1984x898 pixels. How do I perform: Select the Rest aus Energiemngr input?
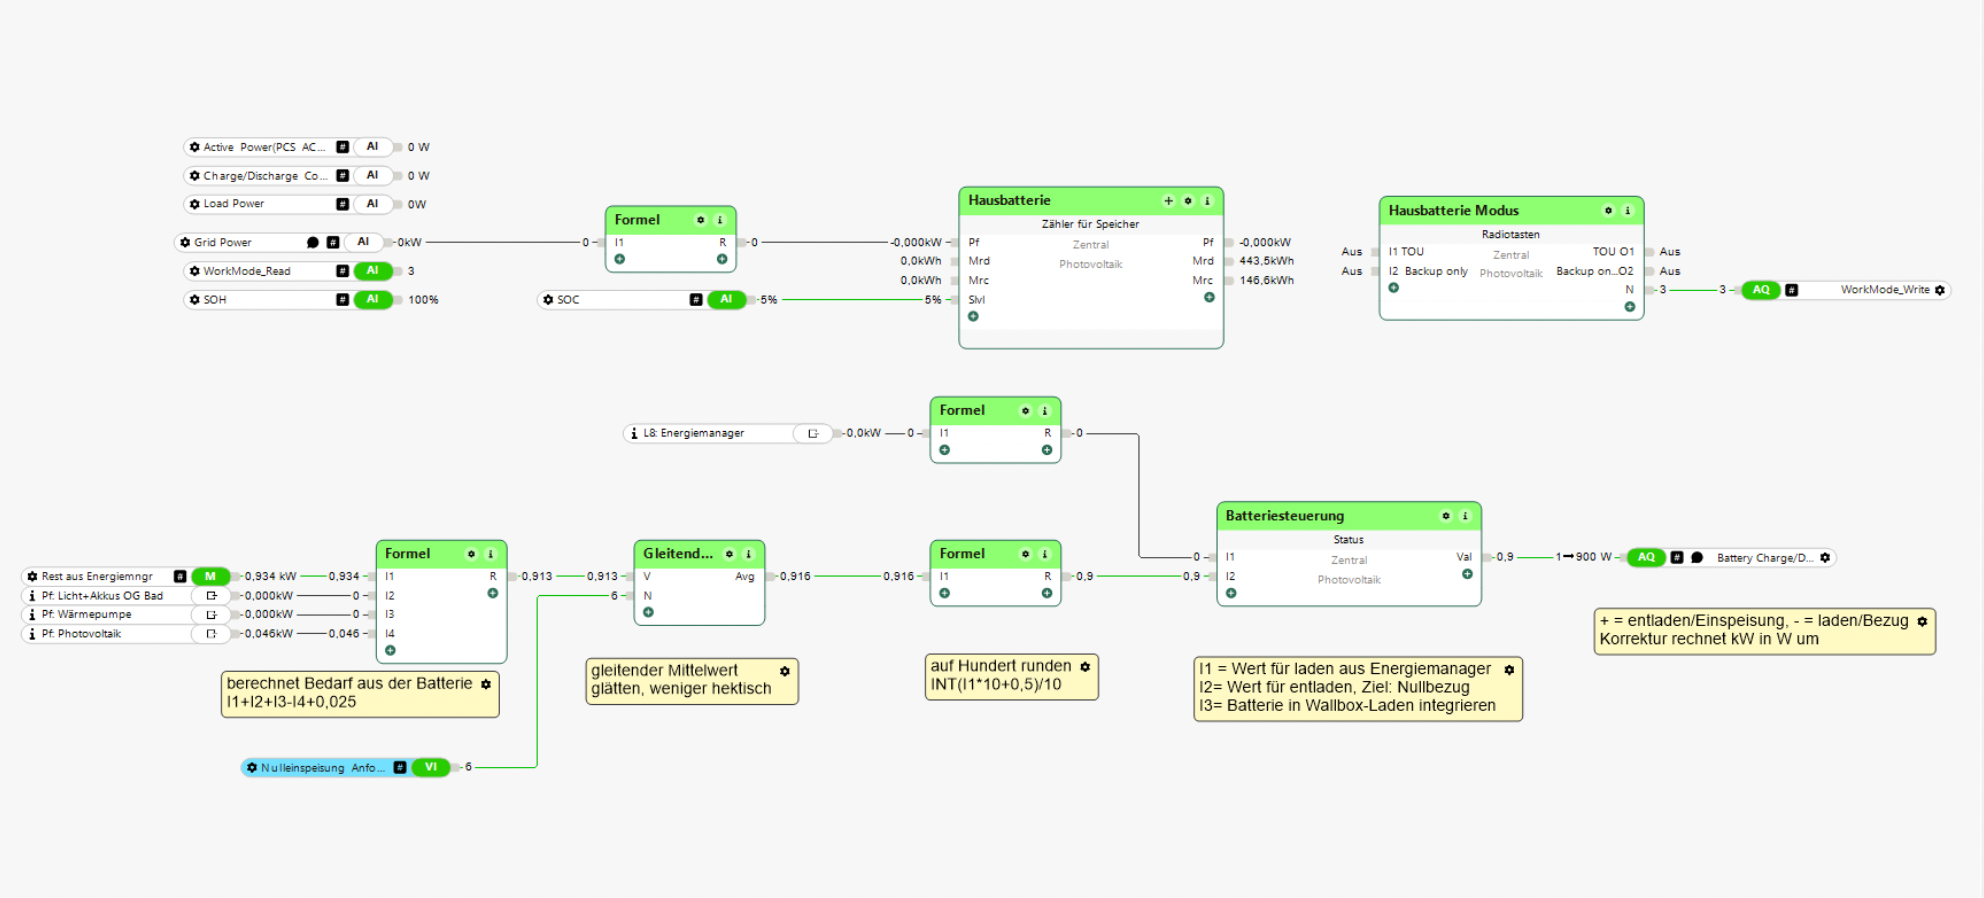pos(127,576)
